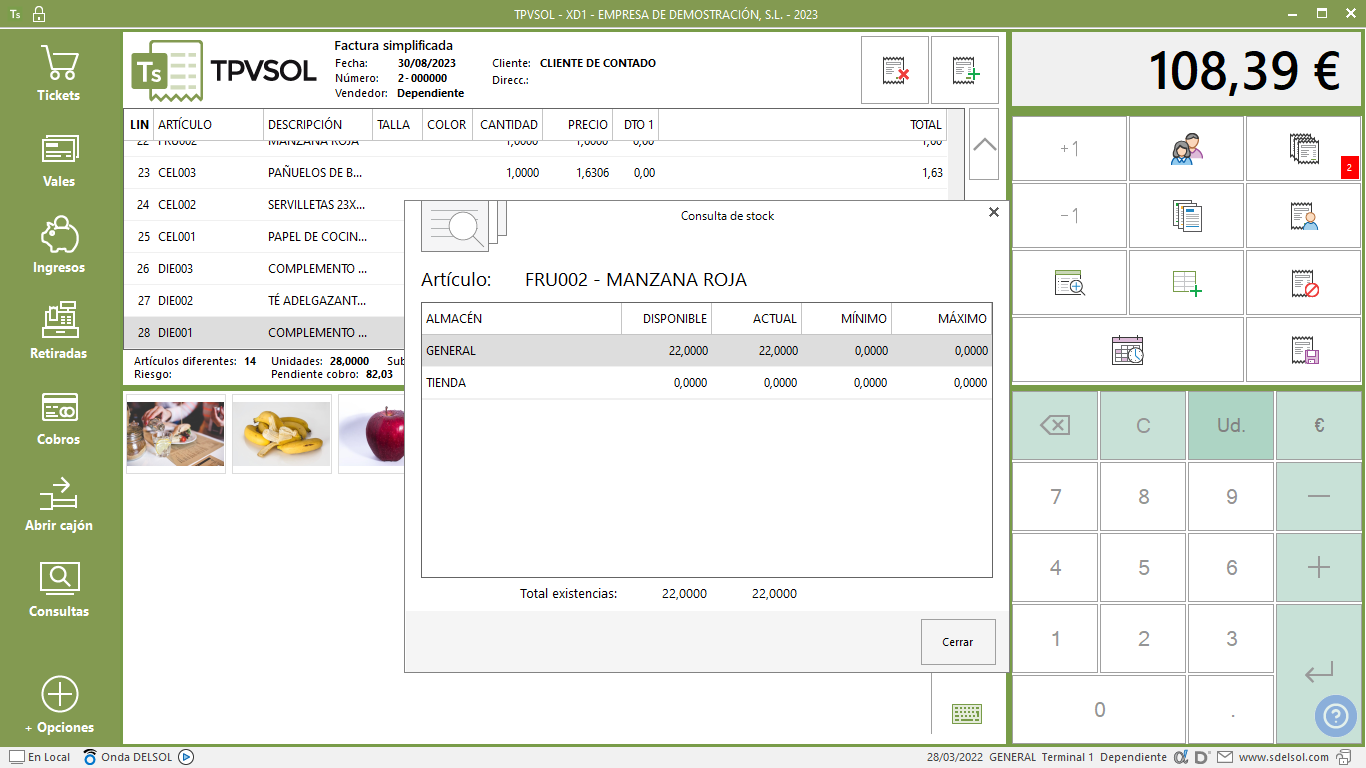Click the cancel ticket icon with prohibition sign

(x=1304, y=284)
